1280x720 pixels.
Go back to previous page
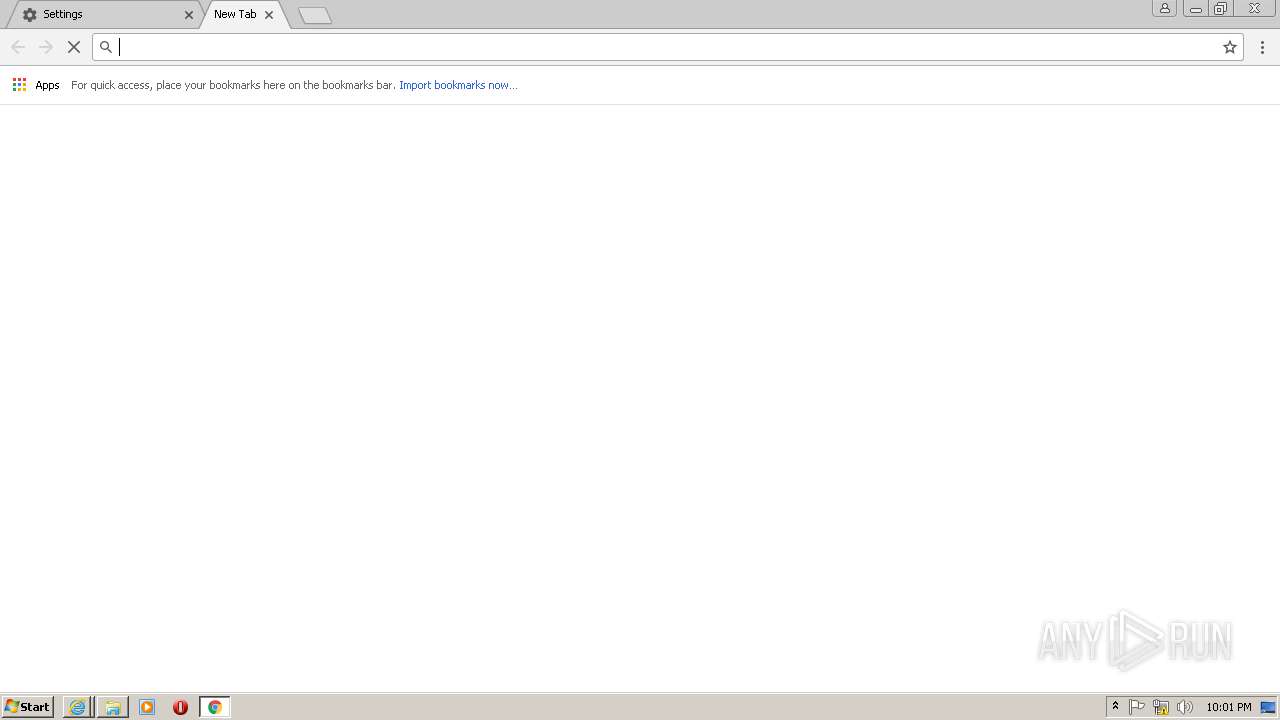point(18,47)
